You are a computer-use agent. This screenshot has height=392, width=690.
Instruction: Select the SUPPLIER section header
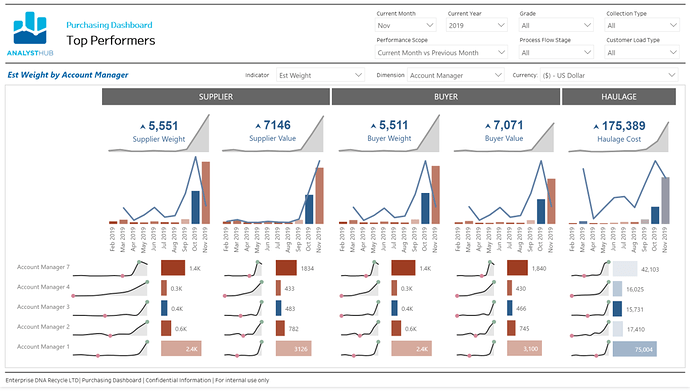point(216,97)
